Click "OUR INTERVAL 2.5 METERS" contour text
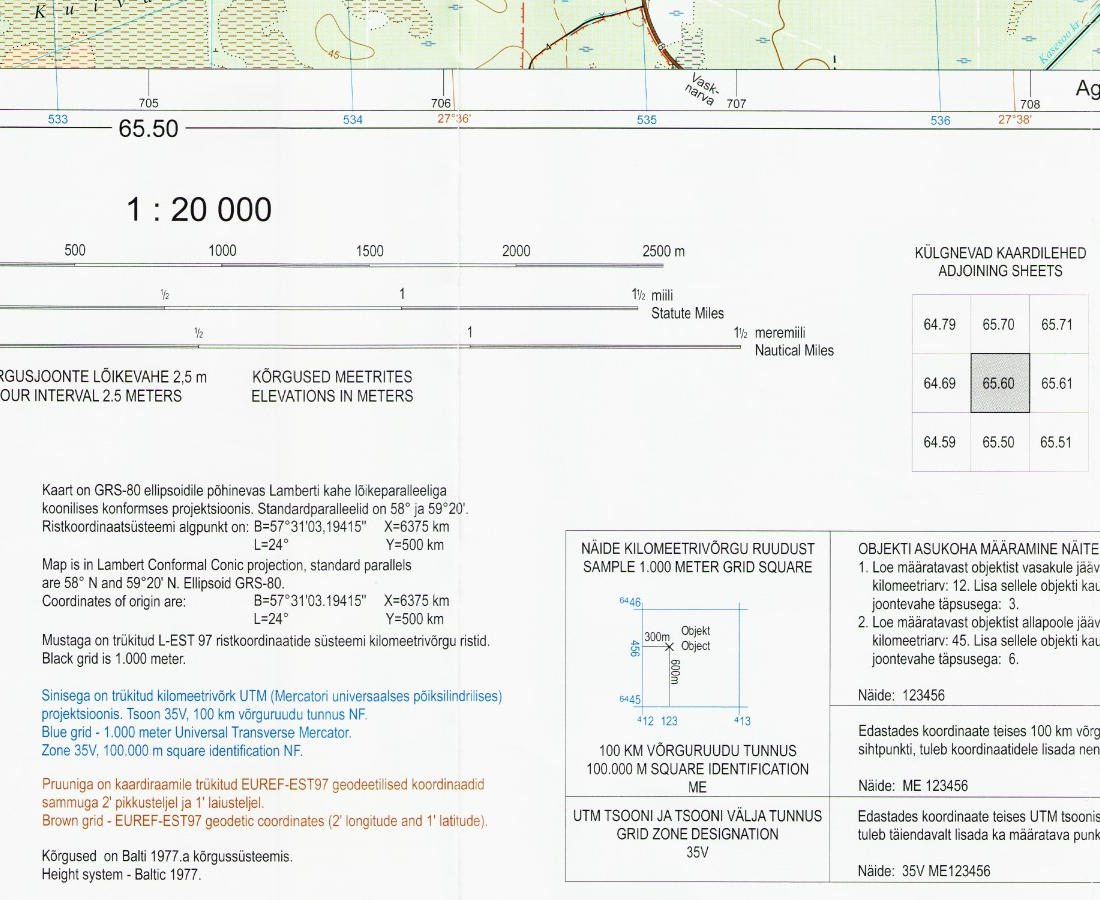 point(91,396)
